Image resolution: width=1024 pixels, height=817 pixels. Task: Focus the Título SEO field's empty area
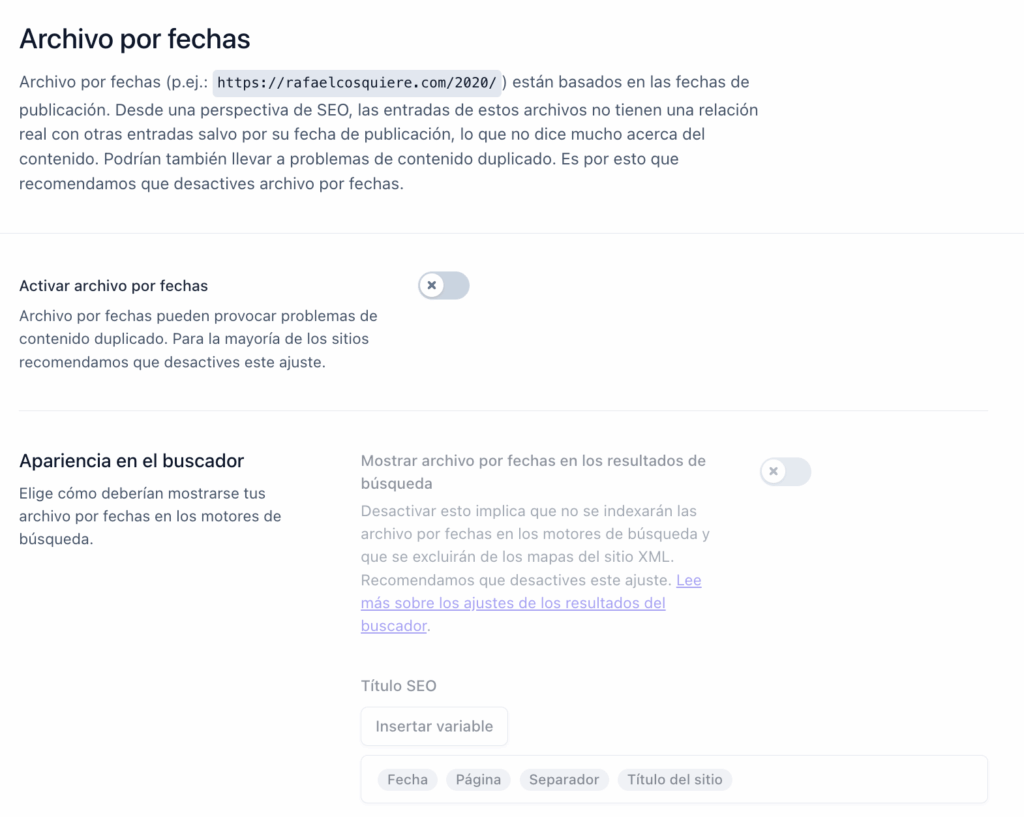[859, 779]
